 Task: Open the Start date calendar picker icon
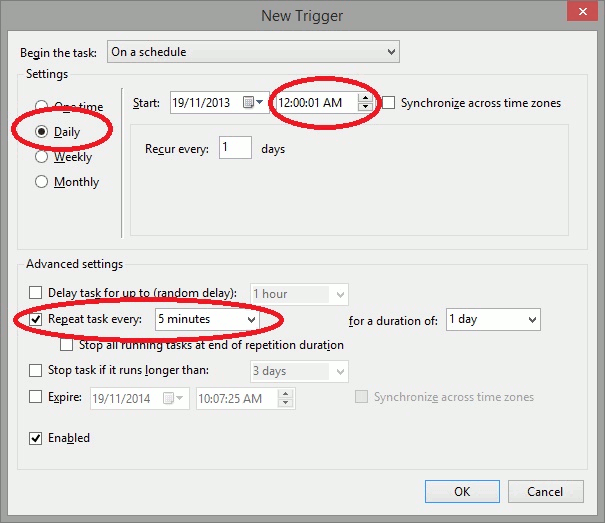(254, 103)
